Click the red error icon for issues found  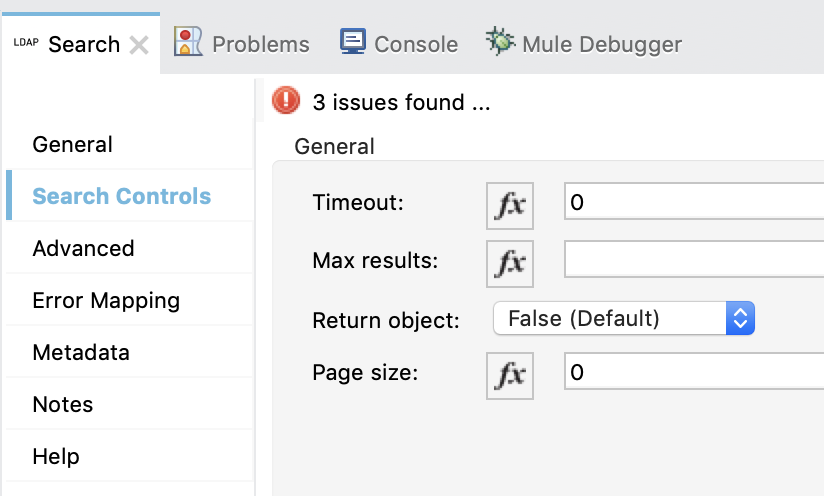coord(286,101)
